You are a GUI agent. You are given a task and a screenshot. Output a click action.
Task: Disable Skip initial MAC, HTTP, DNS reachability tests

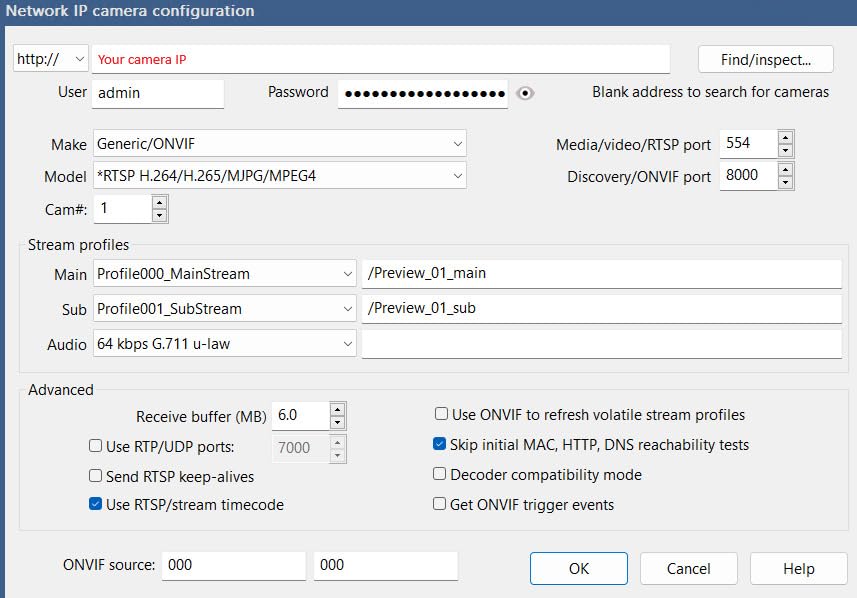click(x=440, y=444)
